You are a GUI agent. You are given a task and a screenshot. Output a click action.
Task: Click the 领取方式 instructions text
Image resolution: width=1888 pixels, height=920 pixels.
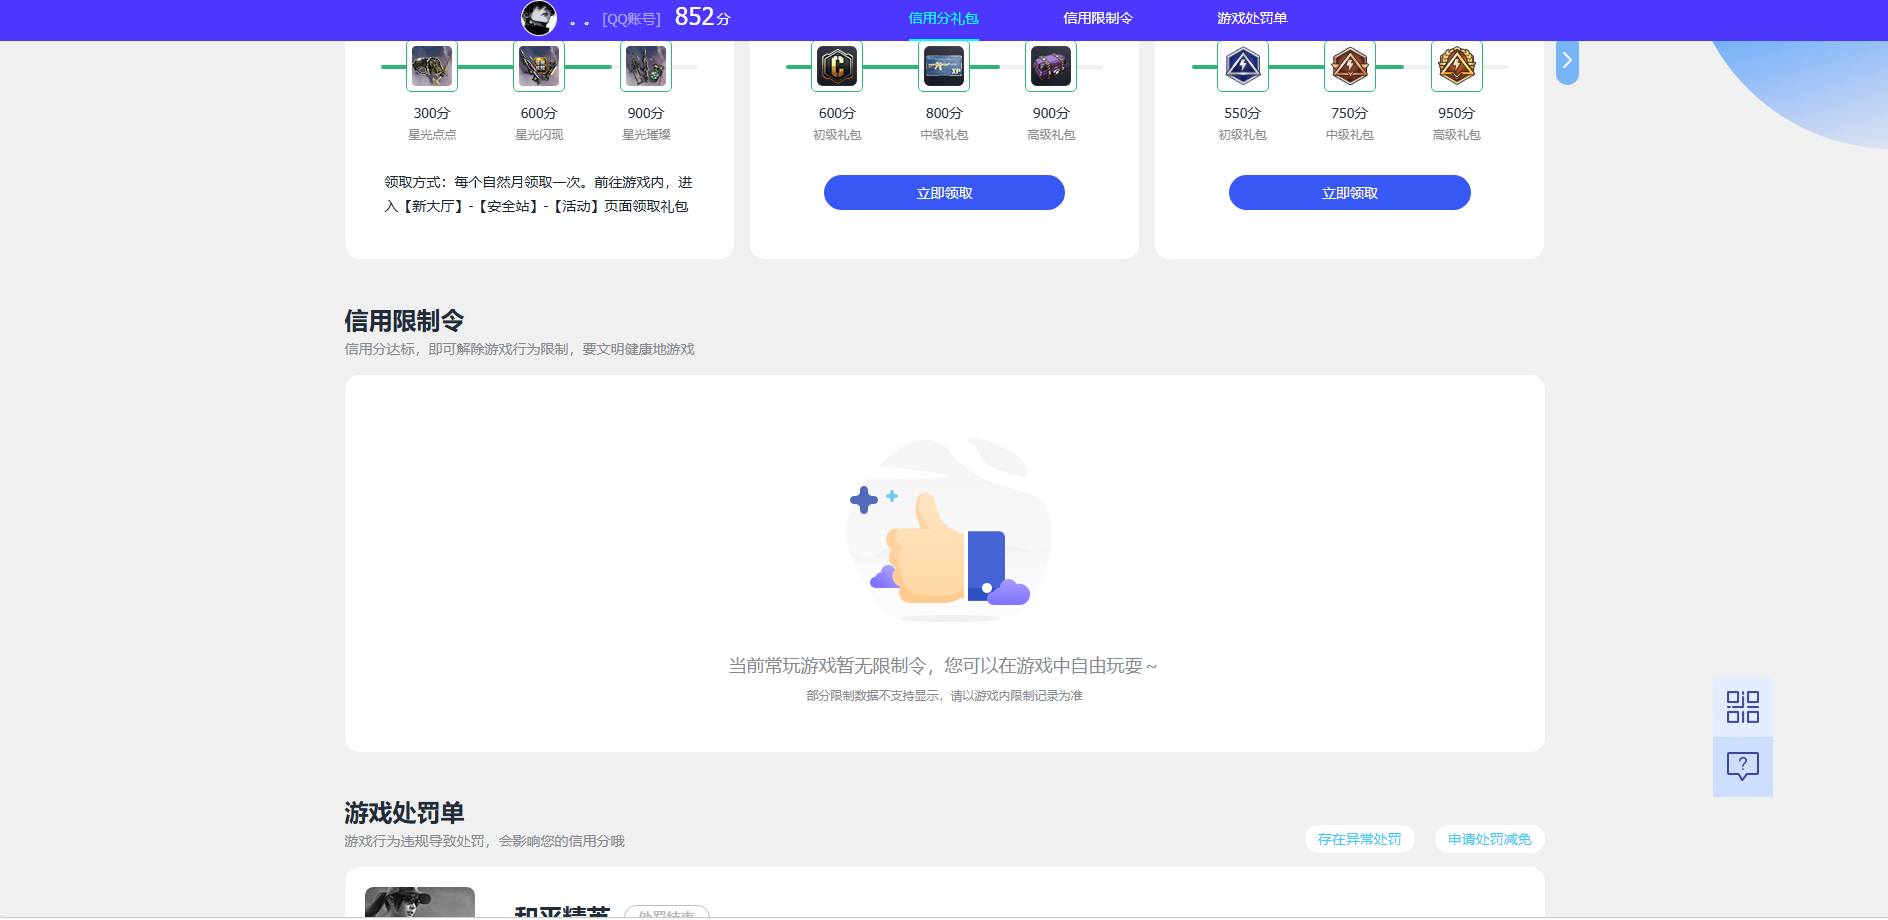pyautogui.click(x=538, y=194)
